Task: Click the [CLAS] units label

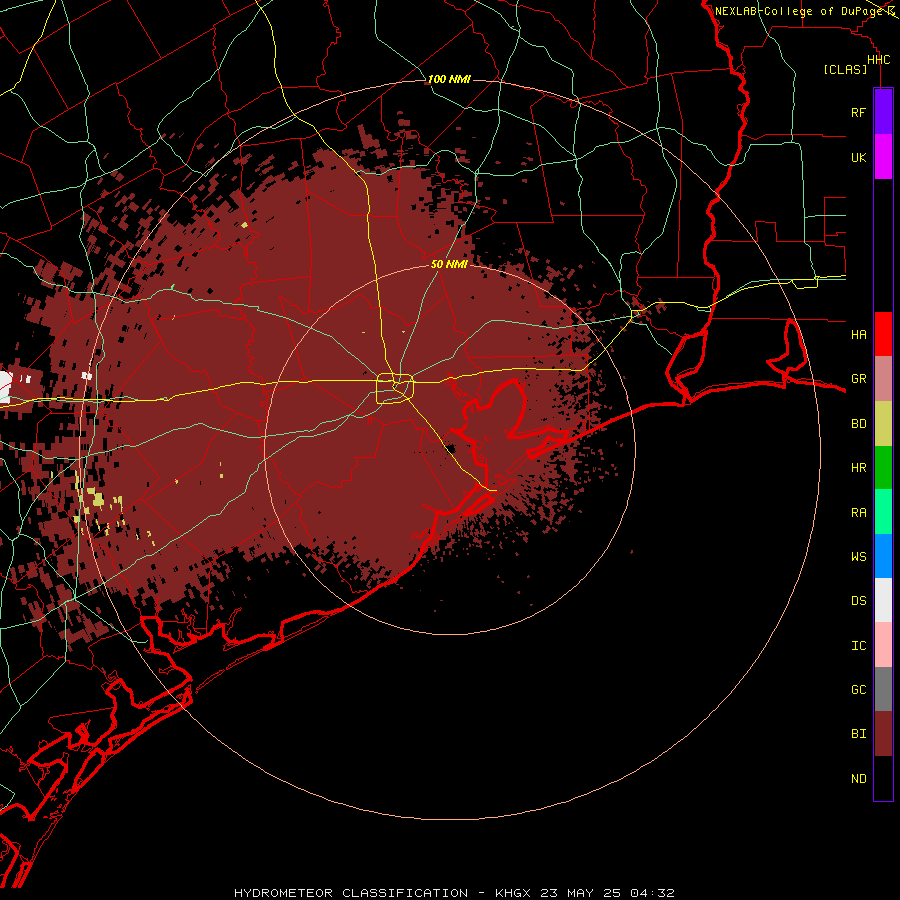Action: [x=845, y=69]
